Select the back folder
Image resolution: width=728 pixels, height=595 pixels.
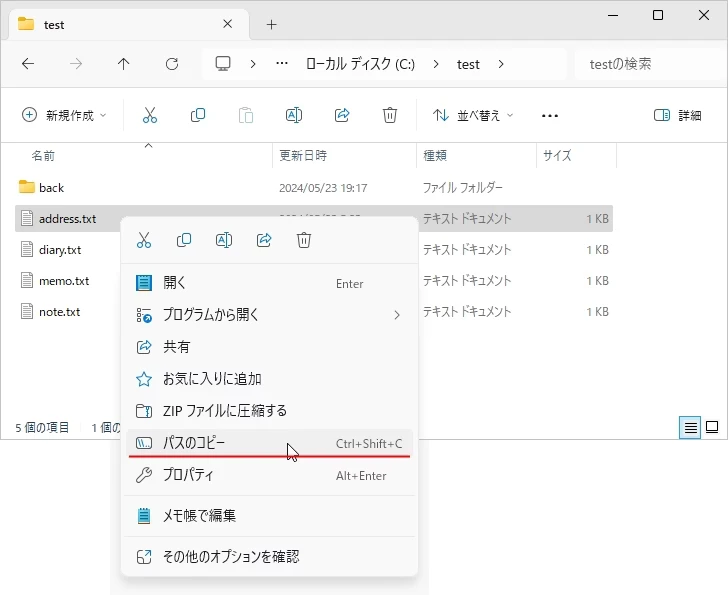[51, 188]
